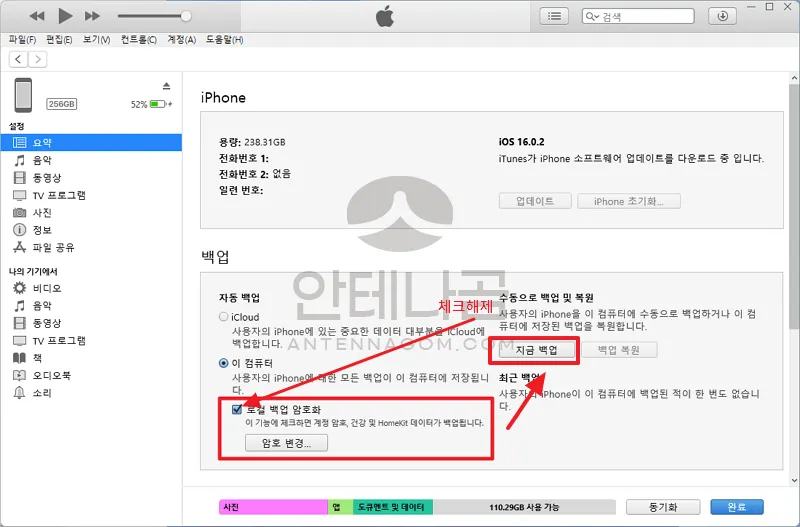The image size is (800, 527).
Task: Select 정보 info icon
Action: click(x=19, y=230)
